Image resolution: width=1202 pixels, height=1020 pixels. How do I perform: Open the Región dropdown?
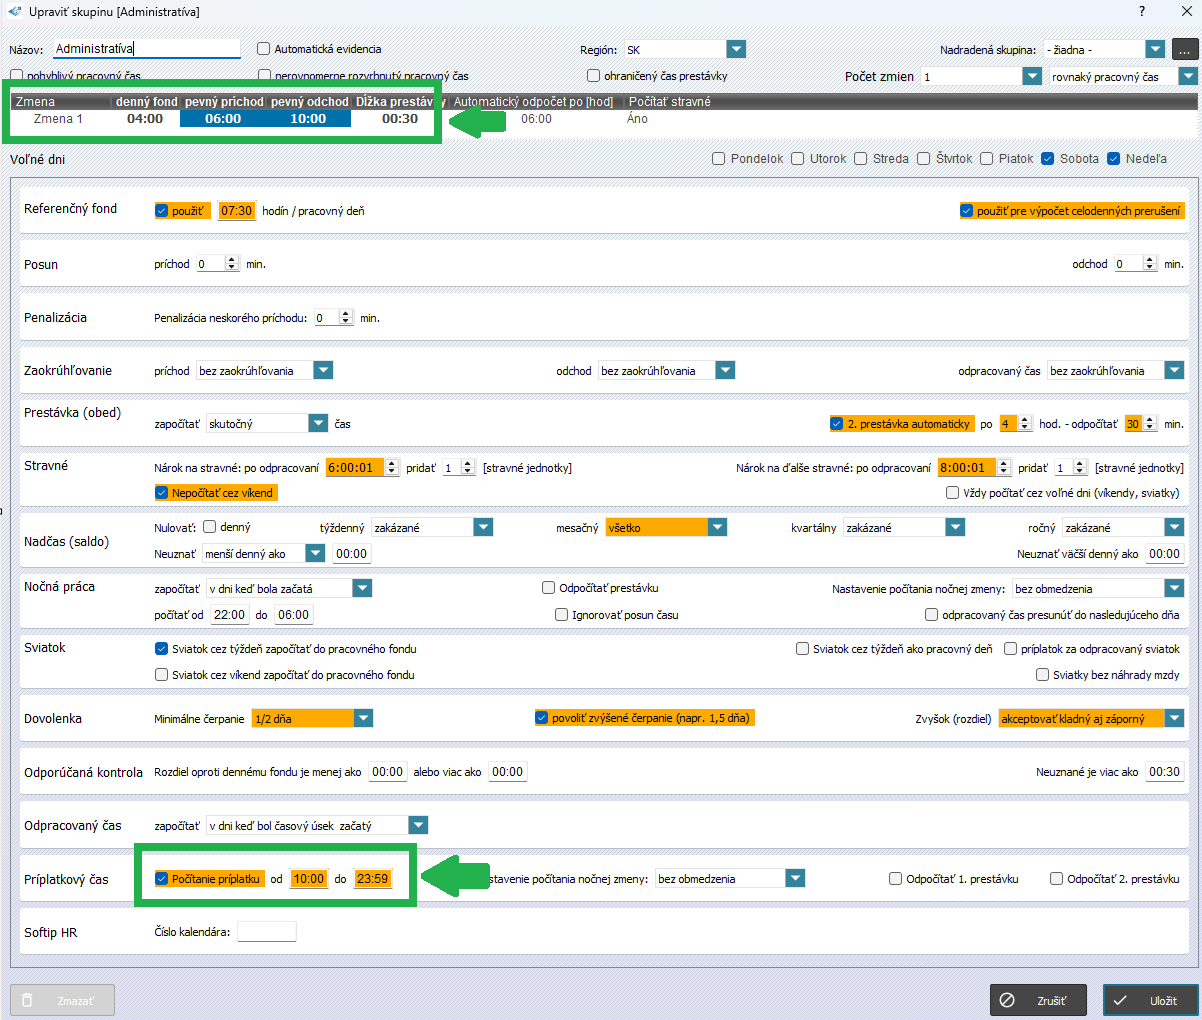tap(736, 49)
